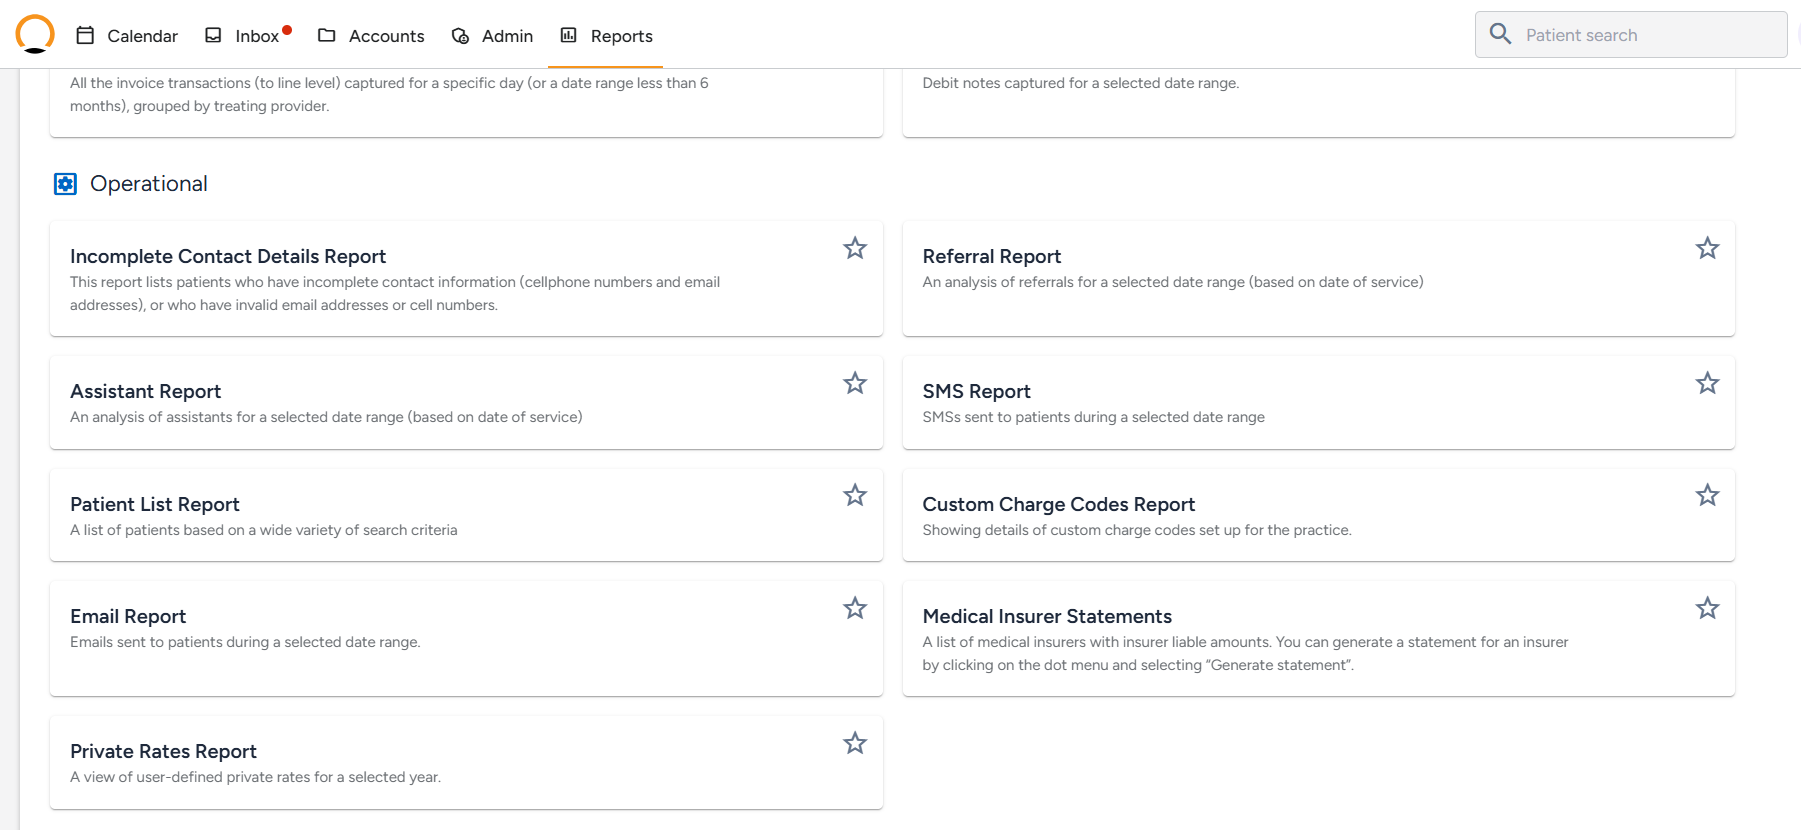Click the Calendar icon in navigation
1801x830 pixels.
[x=86, y=35]
